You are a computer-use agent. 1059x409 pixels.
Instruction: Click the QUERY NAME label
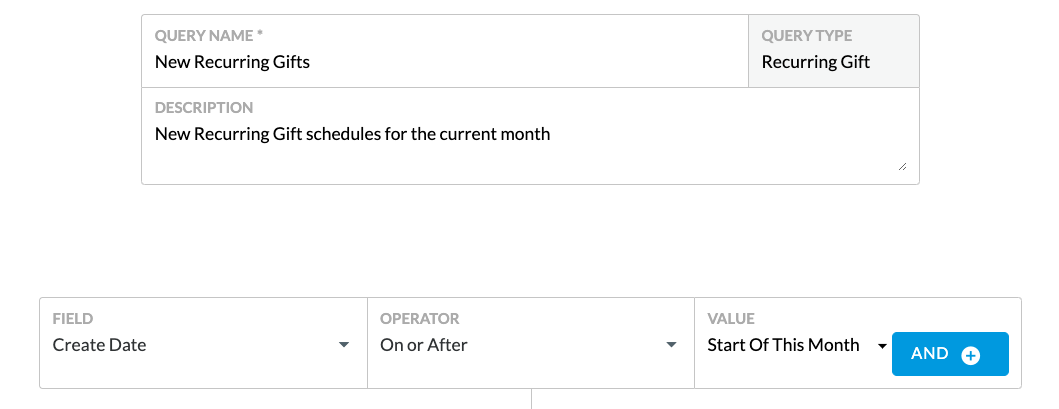tap(209, 36)
